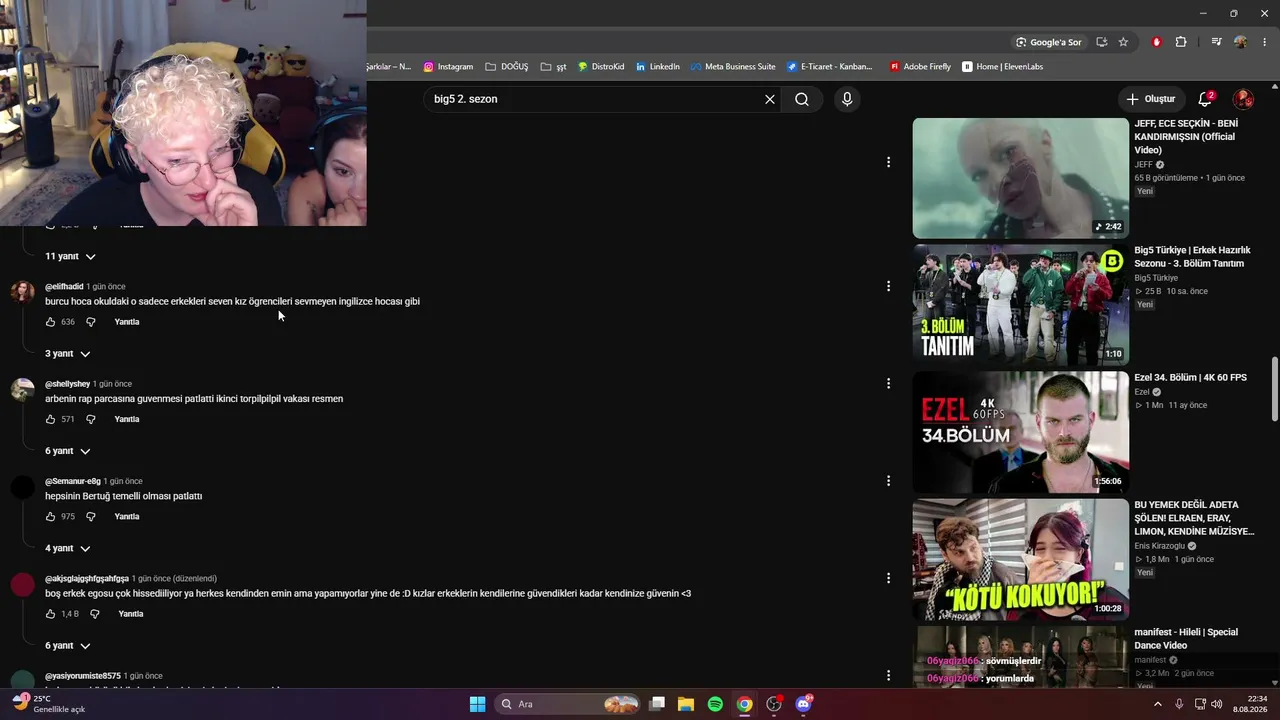Open the Ezel 34. Bölüm thumbnail
Image resolution: width=1280 pixels, height=720 pixels.
[x=1021, y=433]
